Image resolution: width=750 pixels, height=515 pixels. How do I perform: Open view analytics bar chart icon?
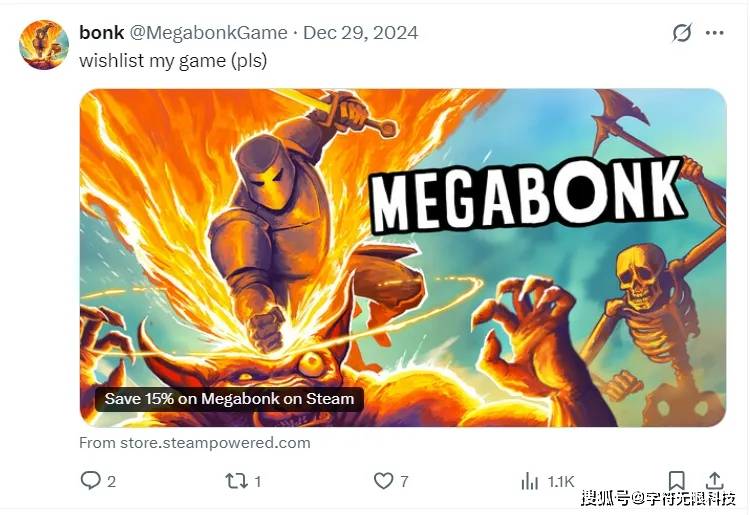[x=529, y=481]
